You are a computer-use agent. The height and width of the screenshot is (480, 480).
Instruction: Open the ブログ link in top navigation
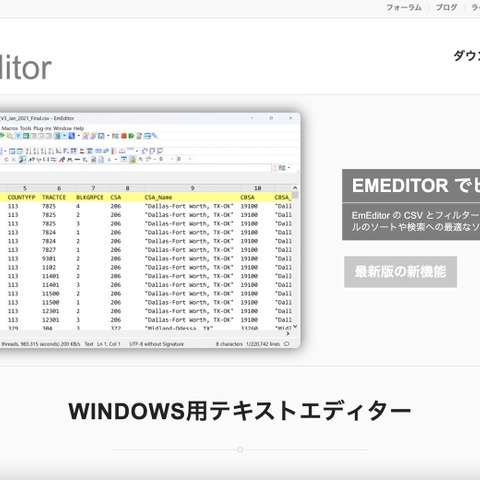pos(446,7)
